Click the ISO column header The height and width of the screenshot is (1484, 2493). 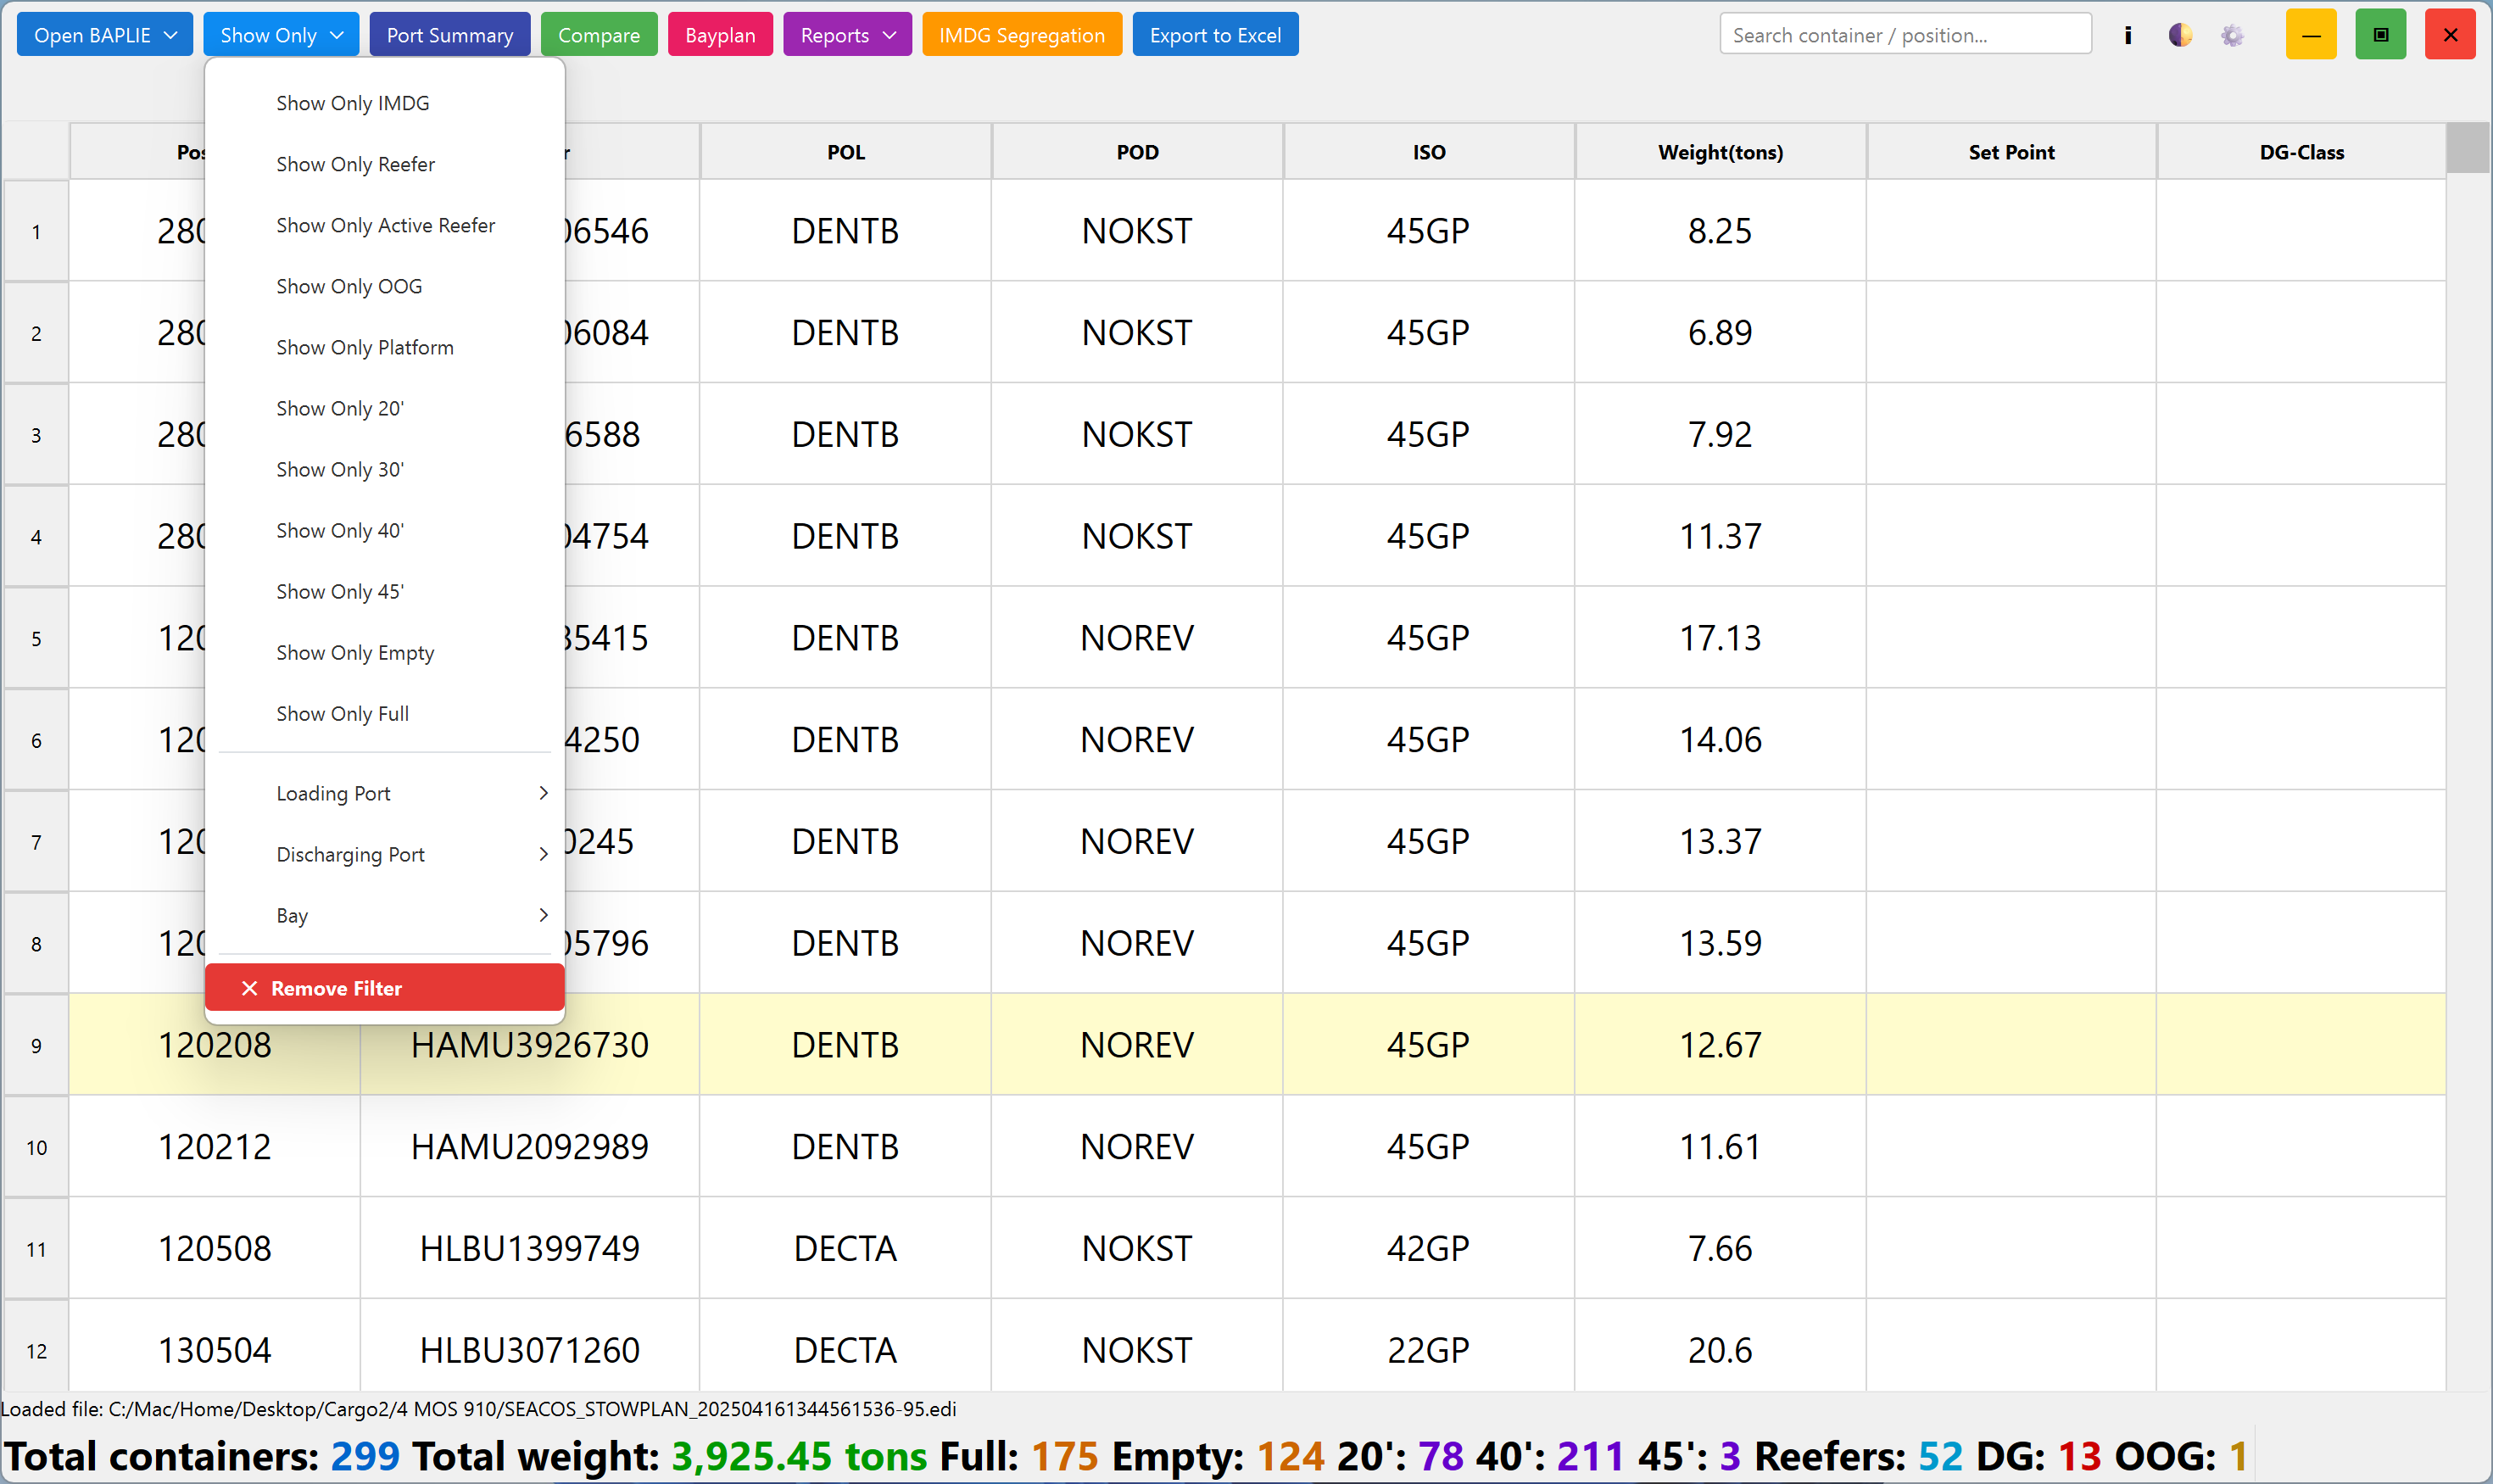[1428, 152]
